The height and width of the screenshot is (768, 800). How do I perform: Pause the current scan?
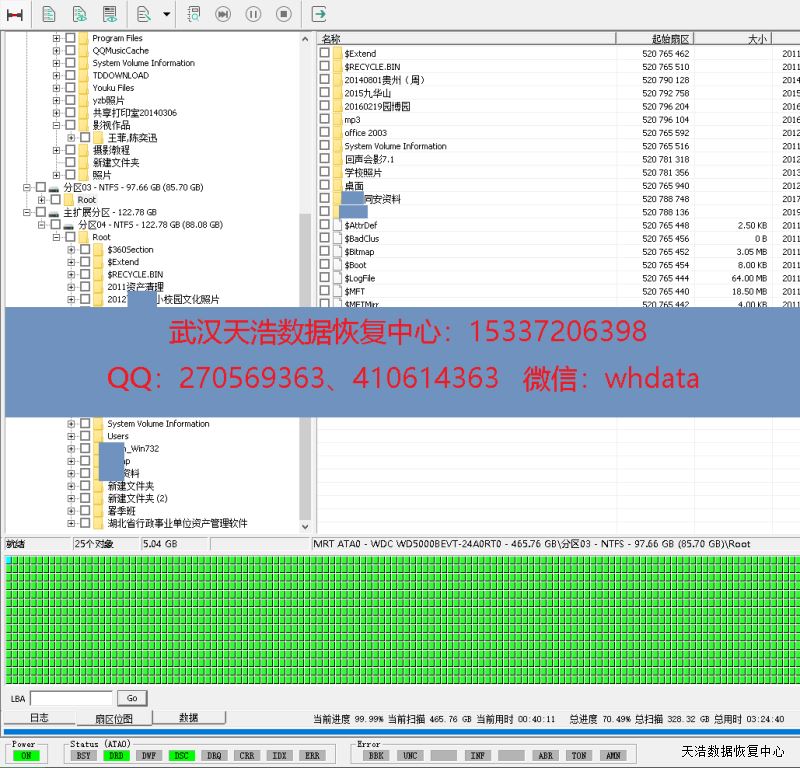coord(253,14)
